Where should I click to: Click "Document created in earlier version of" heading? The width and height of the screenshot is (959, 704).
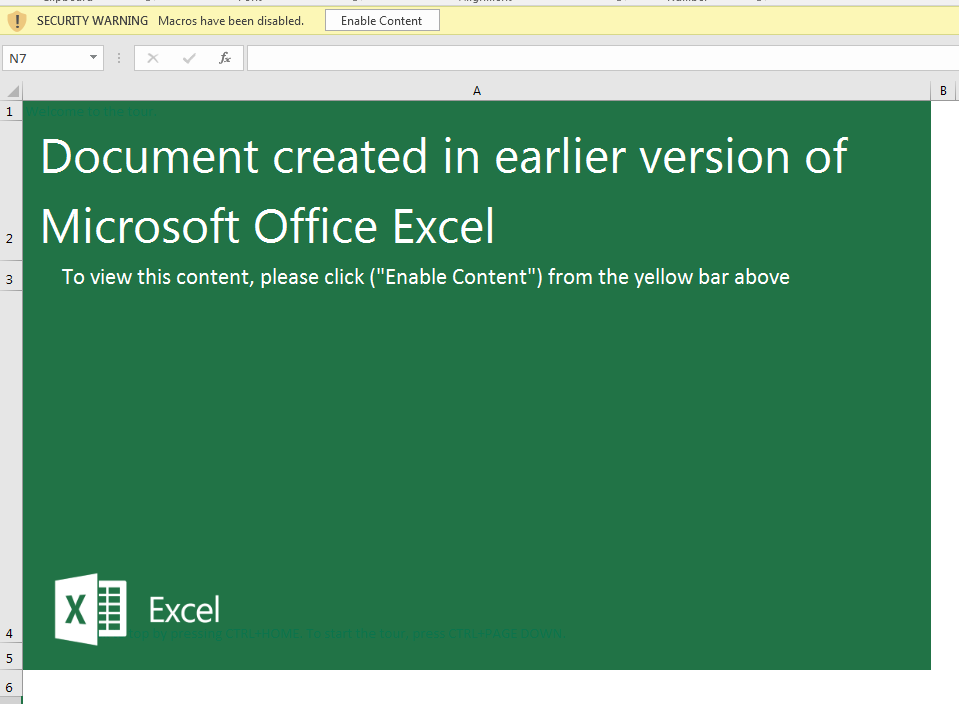point(444,157)
